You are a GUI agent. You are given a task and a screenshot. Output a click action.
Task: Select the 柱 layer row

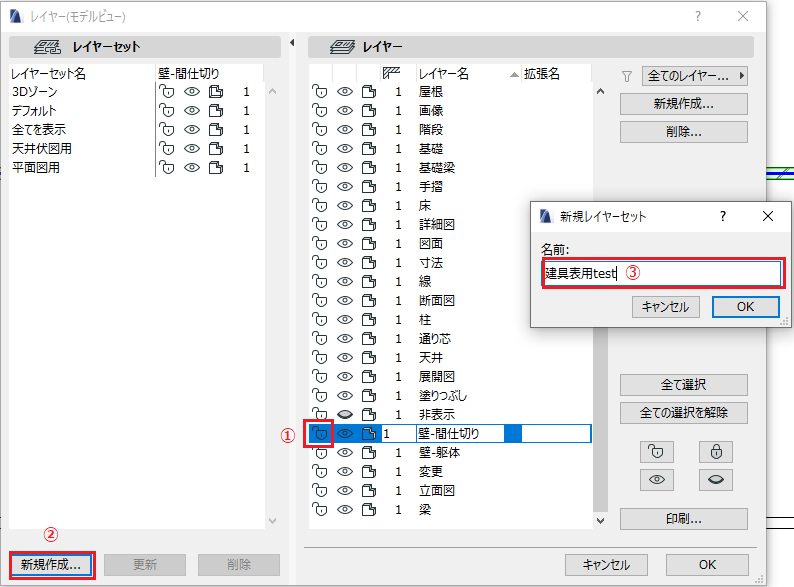click(x=450, y=320)
